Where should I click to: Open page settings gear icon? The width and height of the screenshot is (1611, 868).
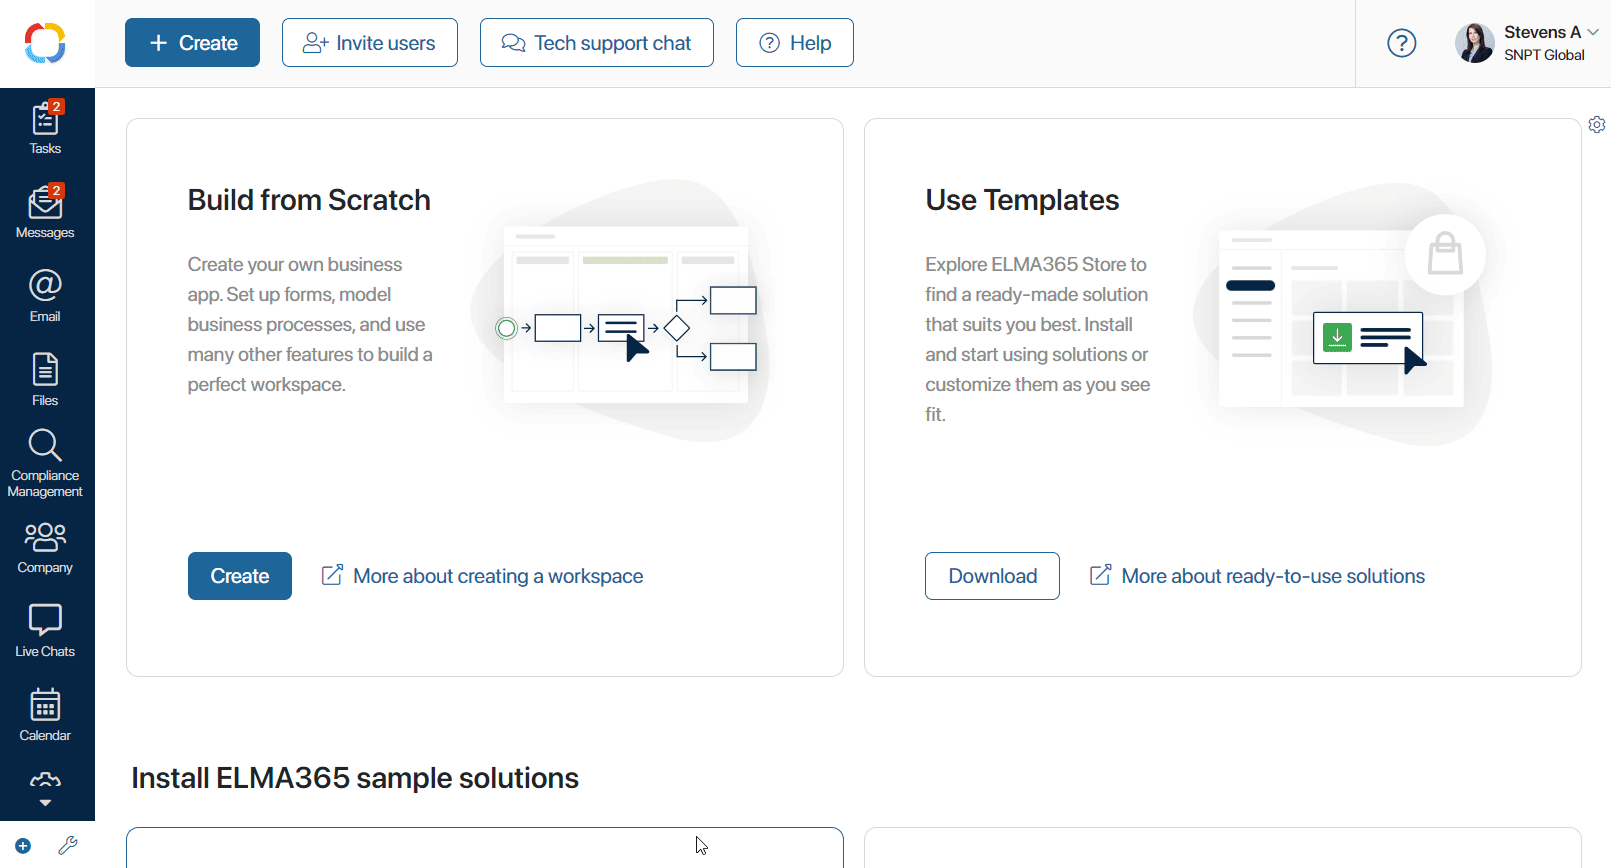point(1597,125)
